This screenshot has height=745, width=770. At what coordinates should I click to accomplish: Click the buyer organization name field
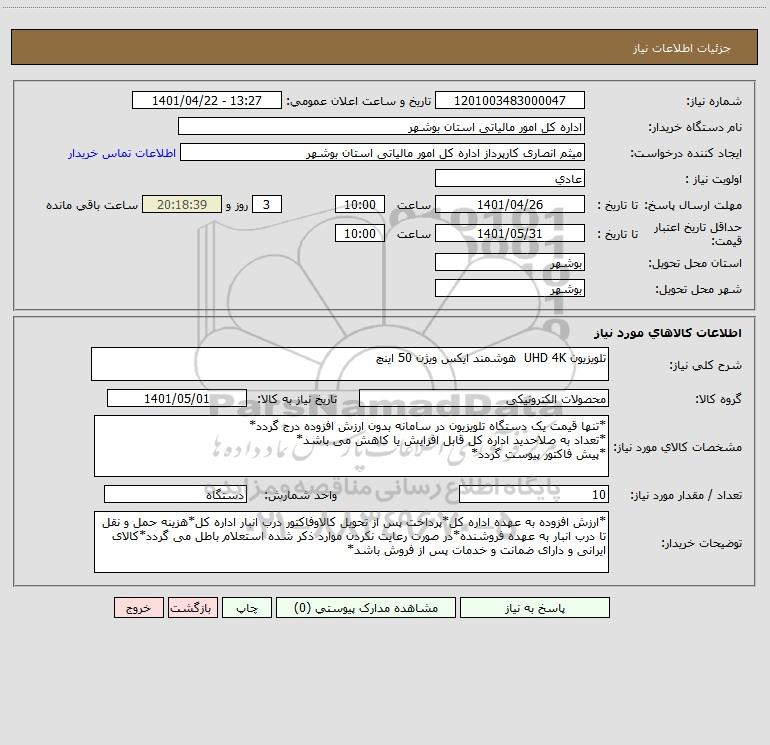tap(381, 126)
